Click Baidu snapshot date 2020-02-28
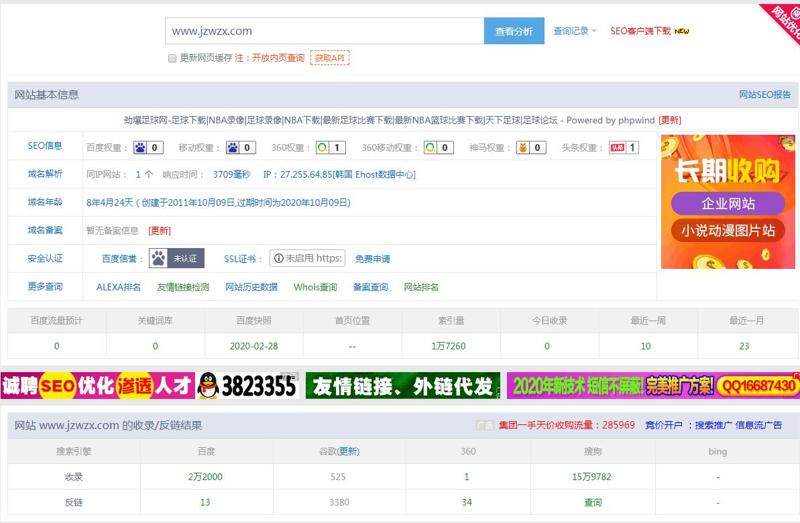 click(x=254, y=346)
